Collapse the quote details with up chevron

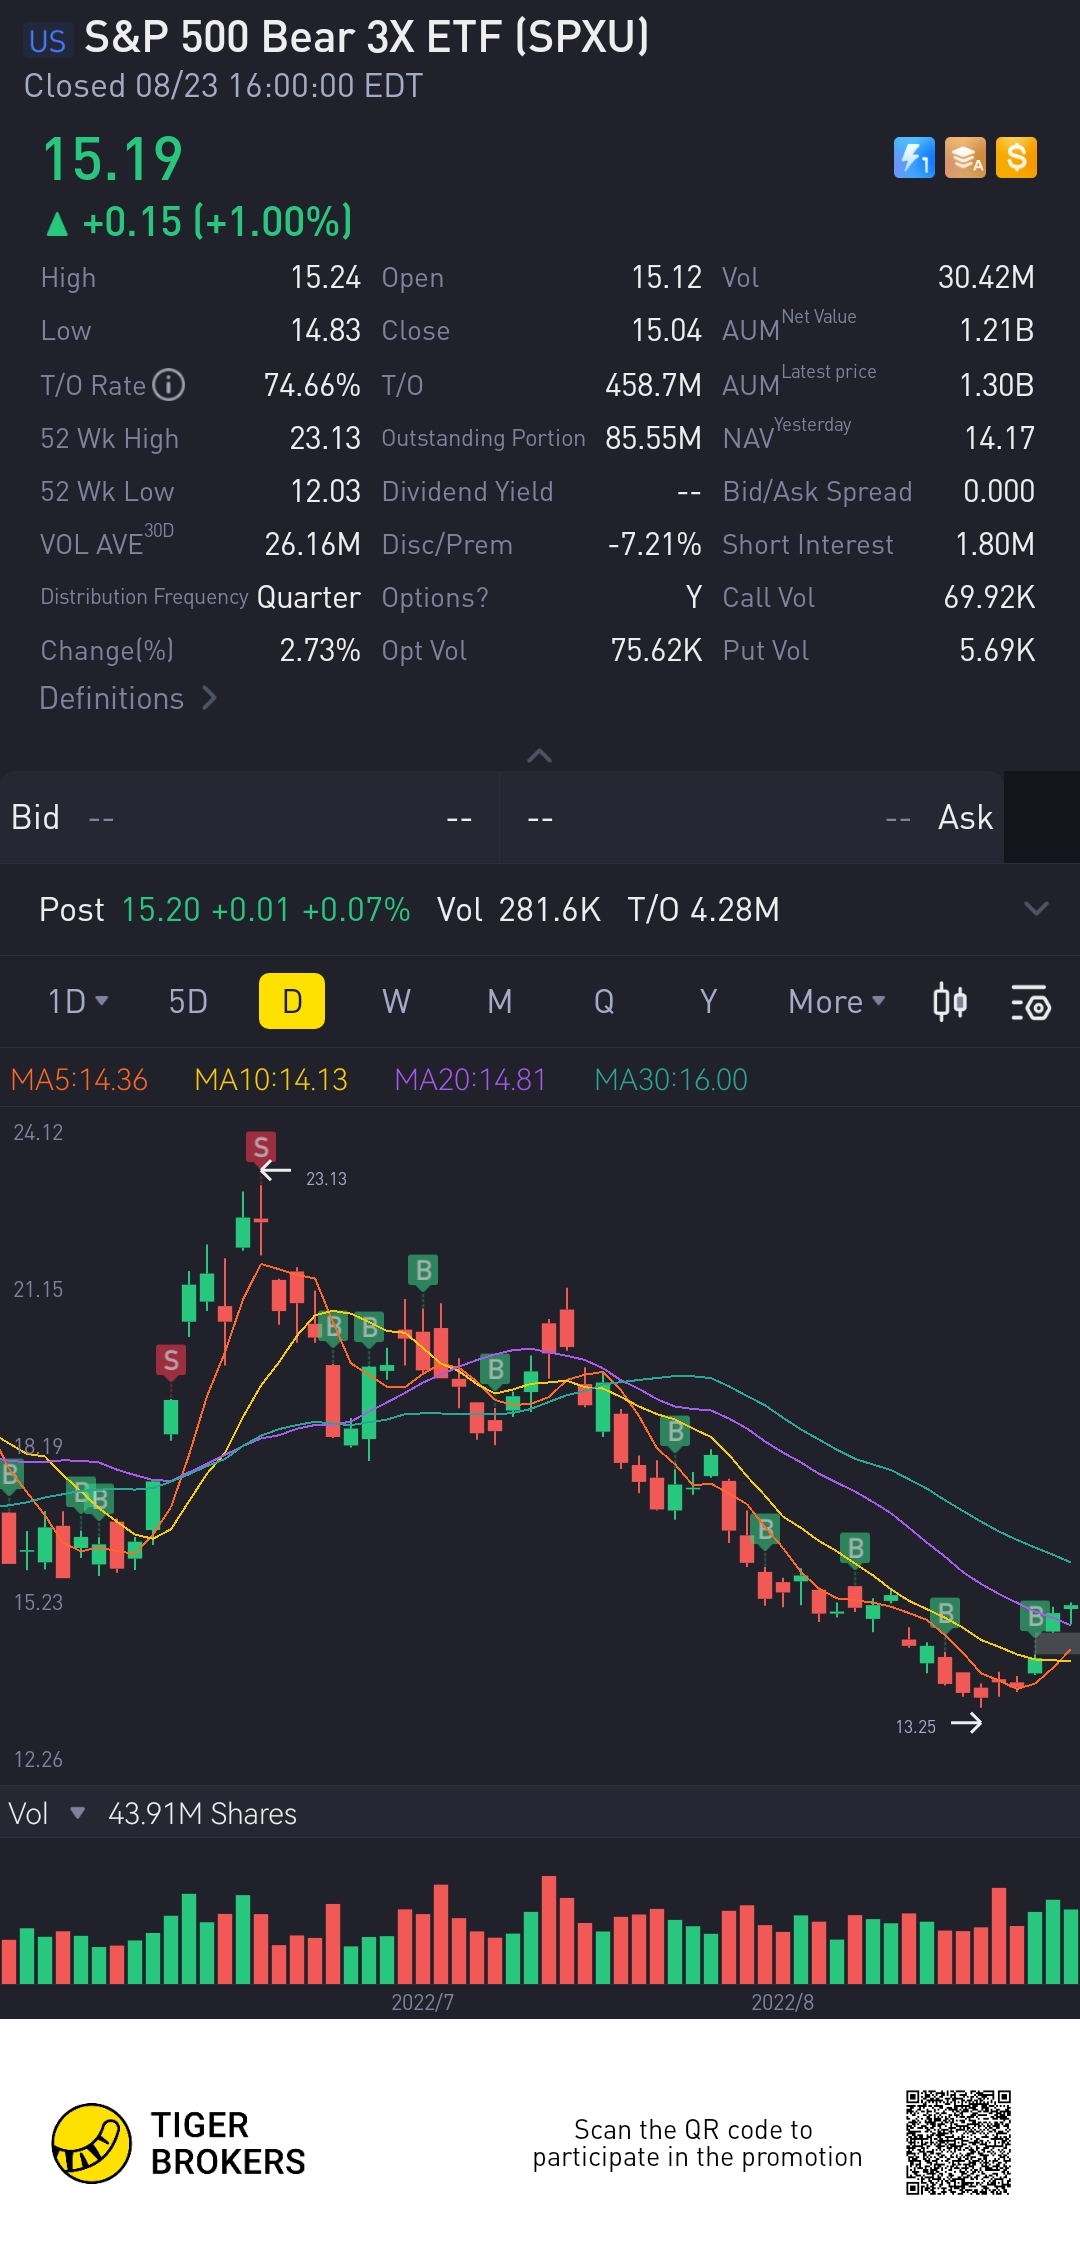click(x=539, y=756)
